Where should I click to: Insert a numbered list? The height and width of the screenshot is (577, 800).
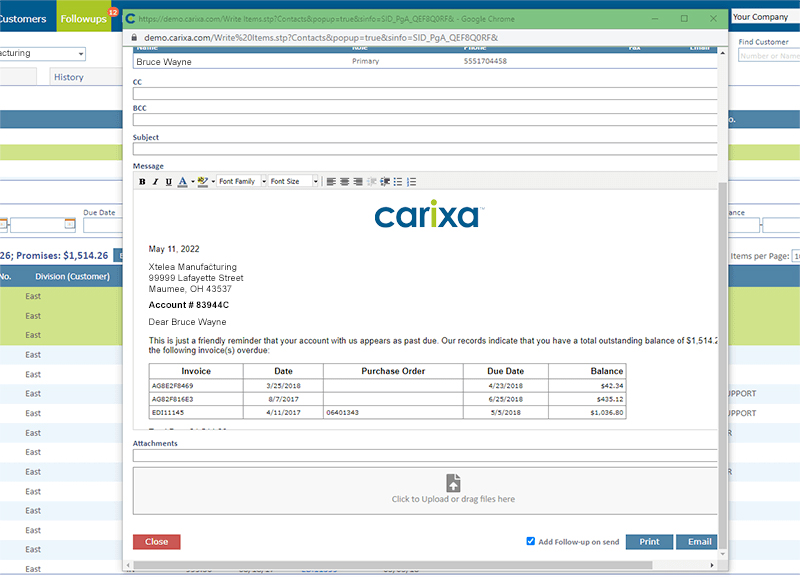[x=412, y=182]
